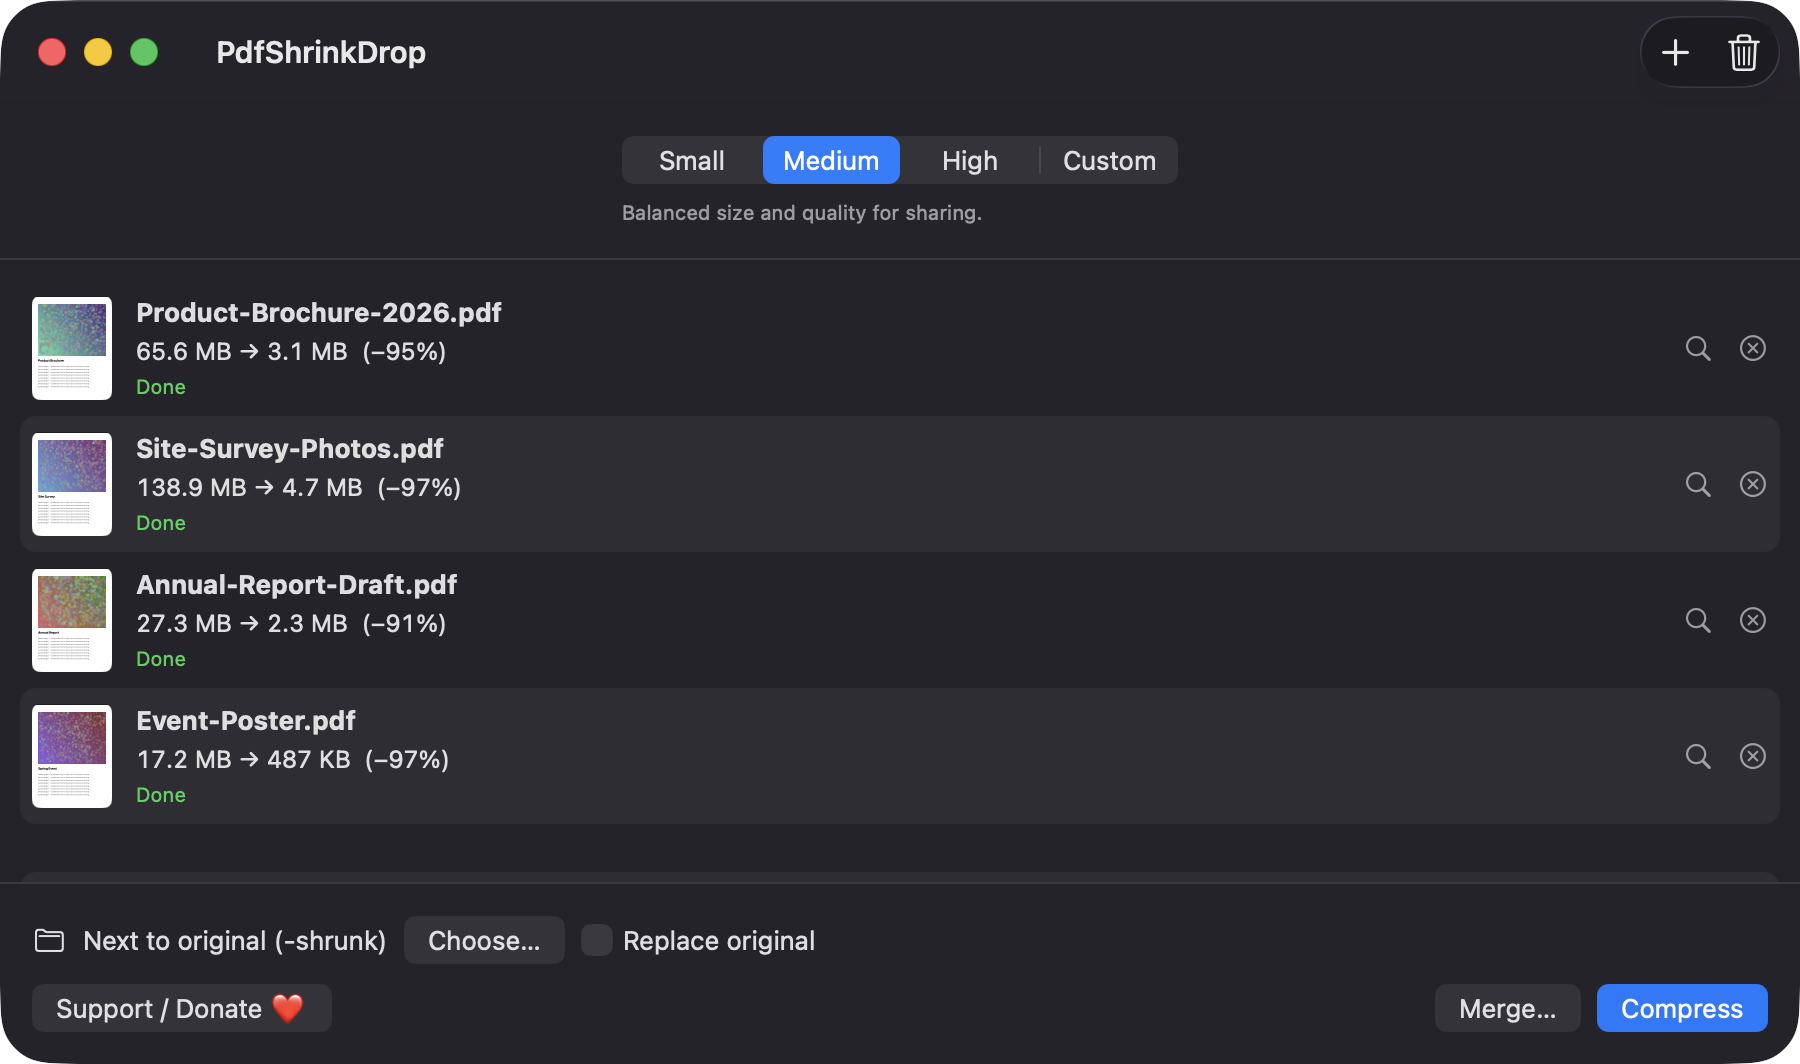Click the 17.2 MB → 487 KB size text
Image resolution: width=1800 pixels, height=1064 pixels.
point(243,760)
